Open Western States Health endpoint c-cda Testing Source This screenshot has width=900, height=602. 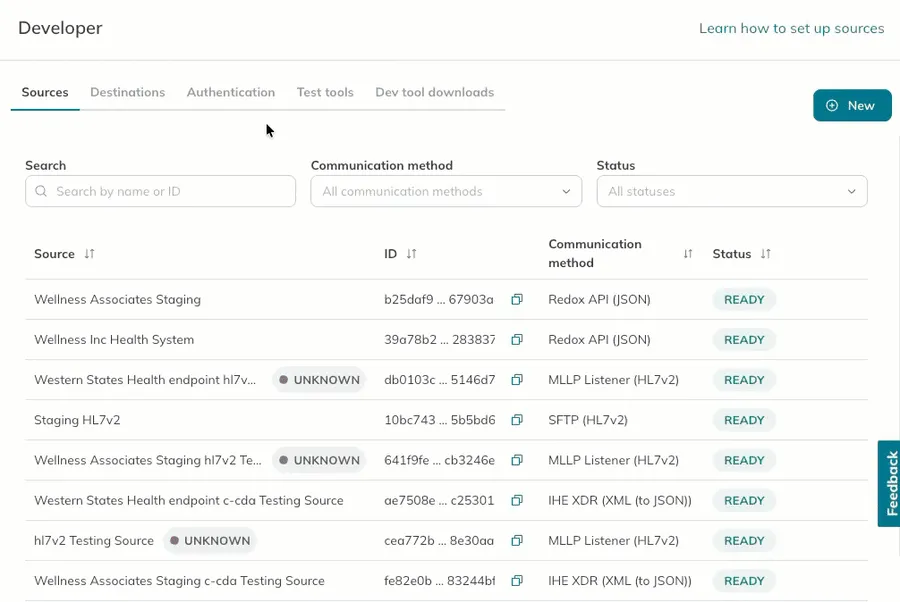188,500
